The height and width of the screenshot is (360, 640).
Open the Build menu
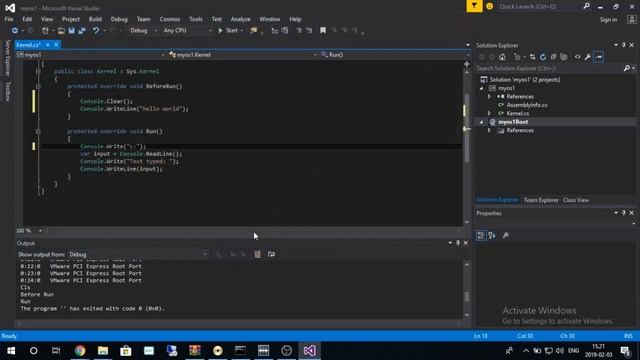(95, 19)
